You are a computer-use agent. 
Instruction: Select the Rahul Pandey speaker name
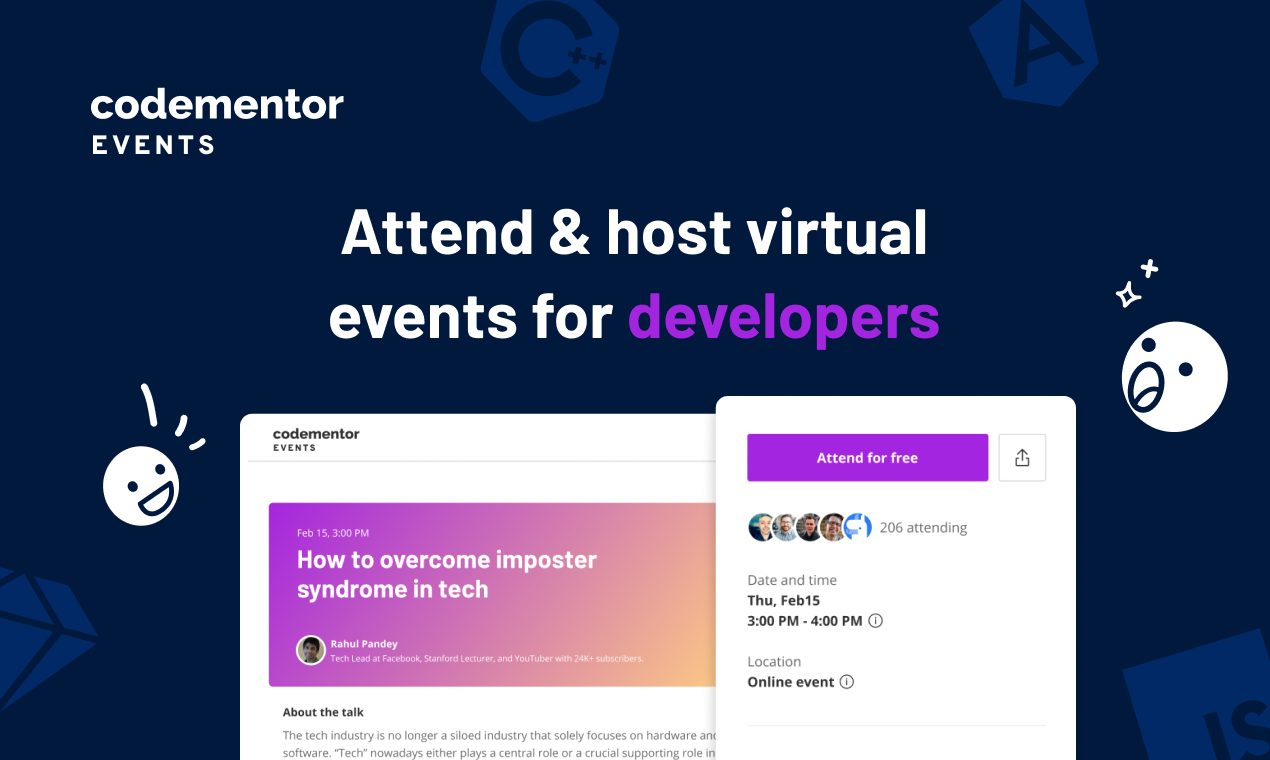[364, 644]
